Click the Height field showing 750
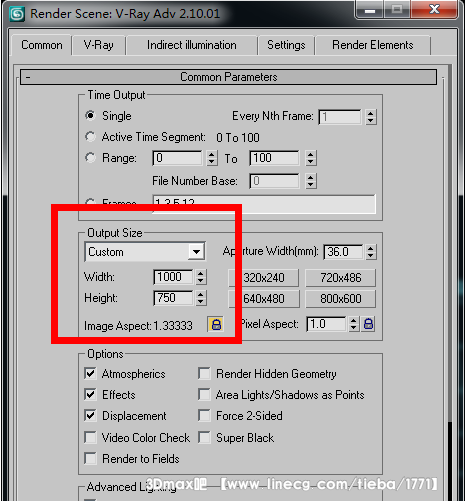 [x=173, y=298]
